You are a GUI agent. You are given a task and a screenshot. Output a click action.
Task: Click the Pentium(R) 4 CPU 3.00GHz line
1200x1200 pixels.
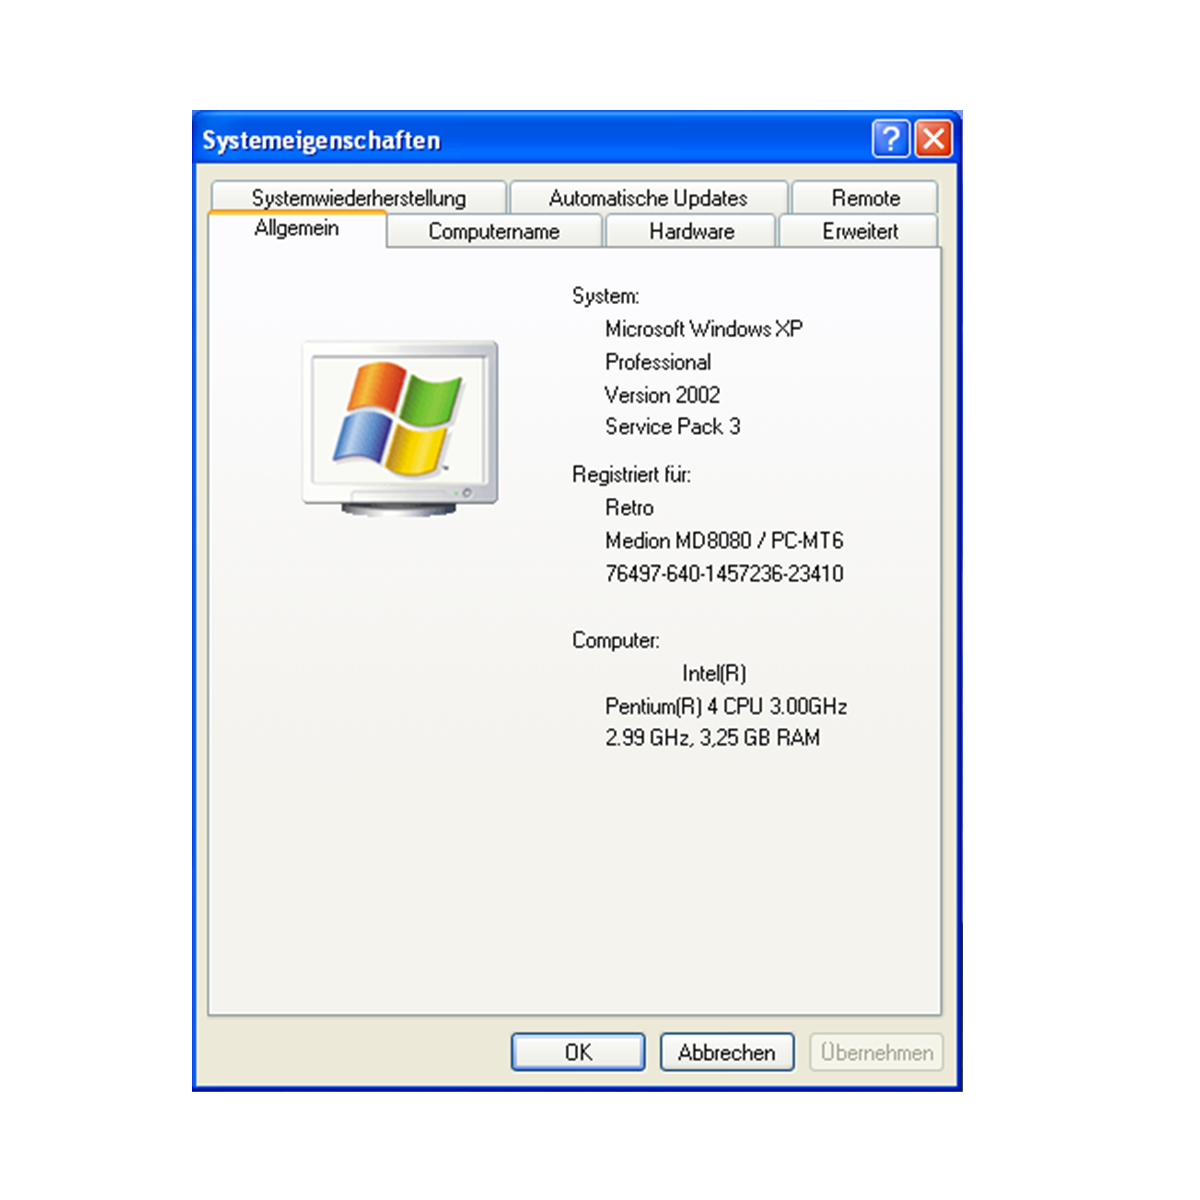click(726, 707)
